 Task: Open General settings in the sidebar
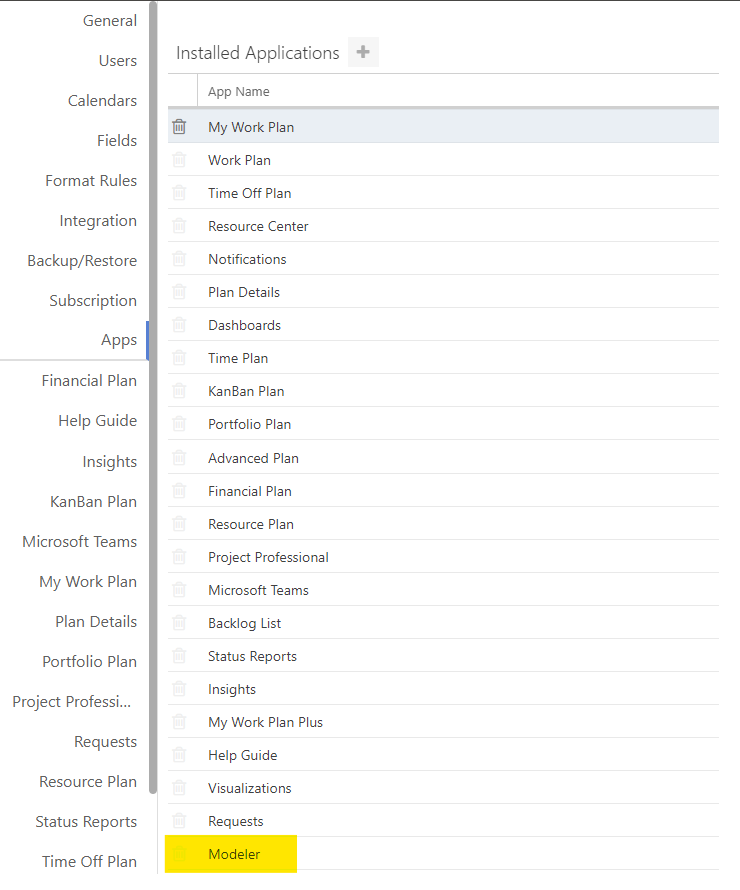point(110,20)
